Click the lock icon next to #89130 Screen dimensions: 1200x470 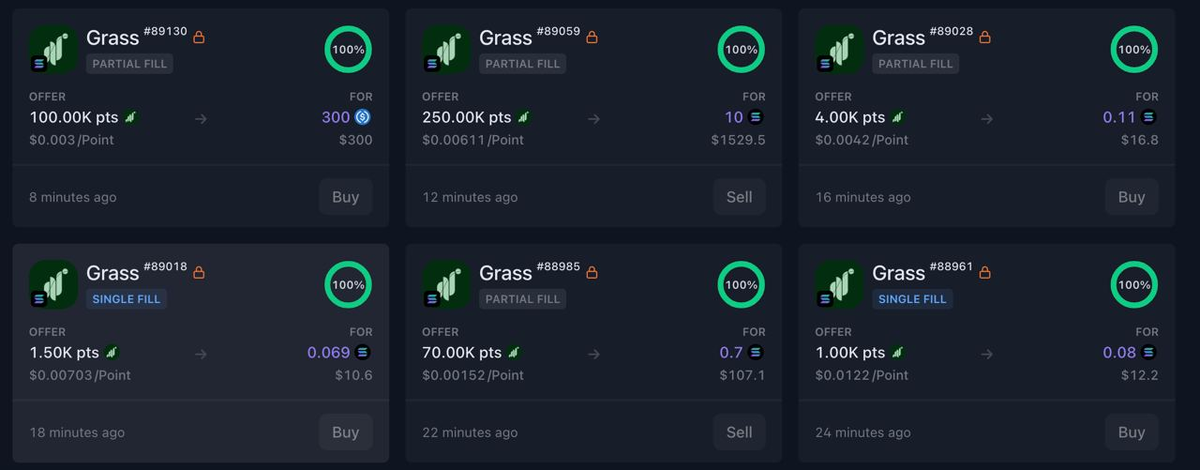pyautogui.click(x=199, y=38)
